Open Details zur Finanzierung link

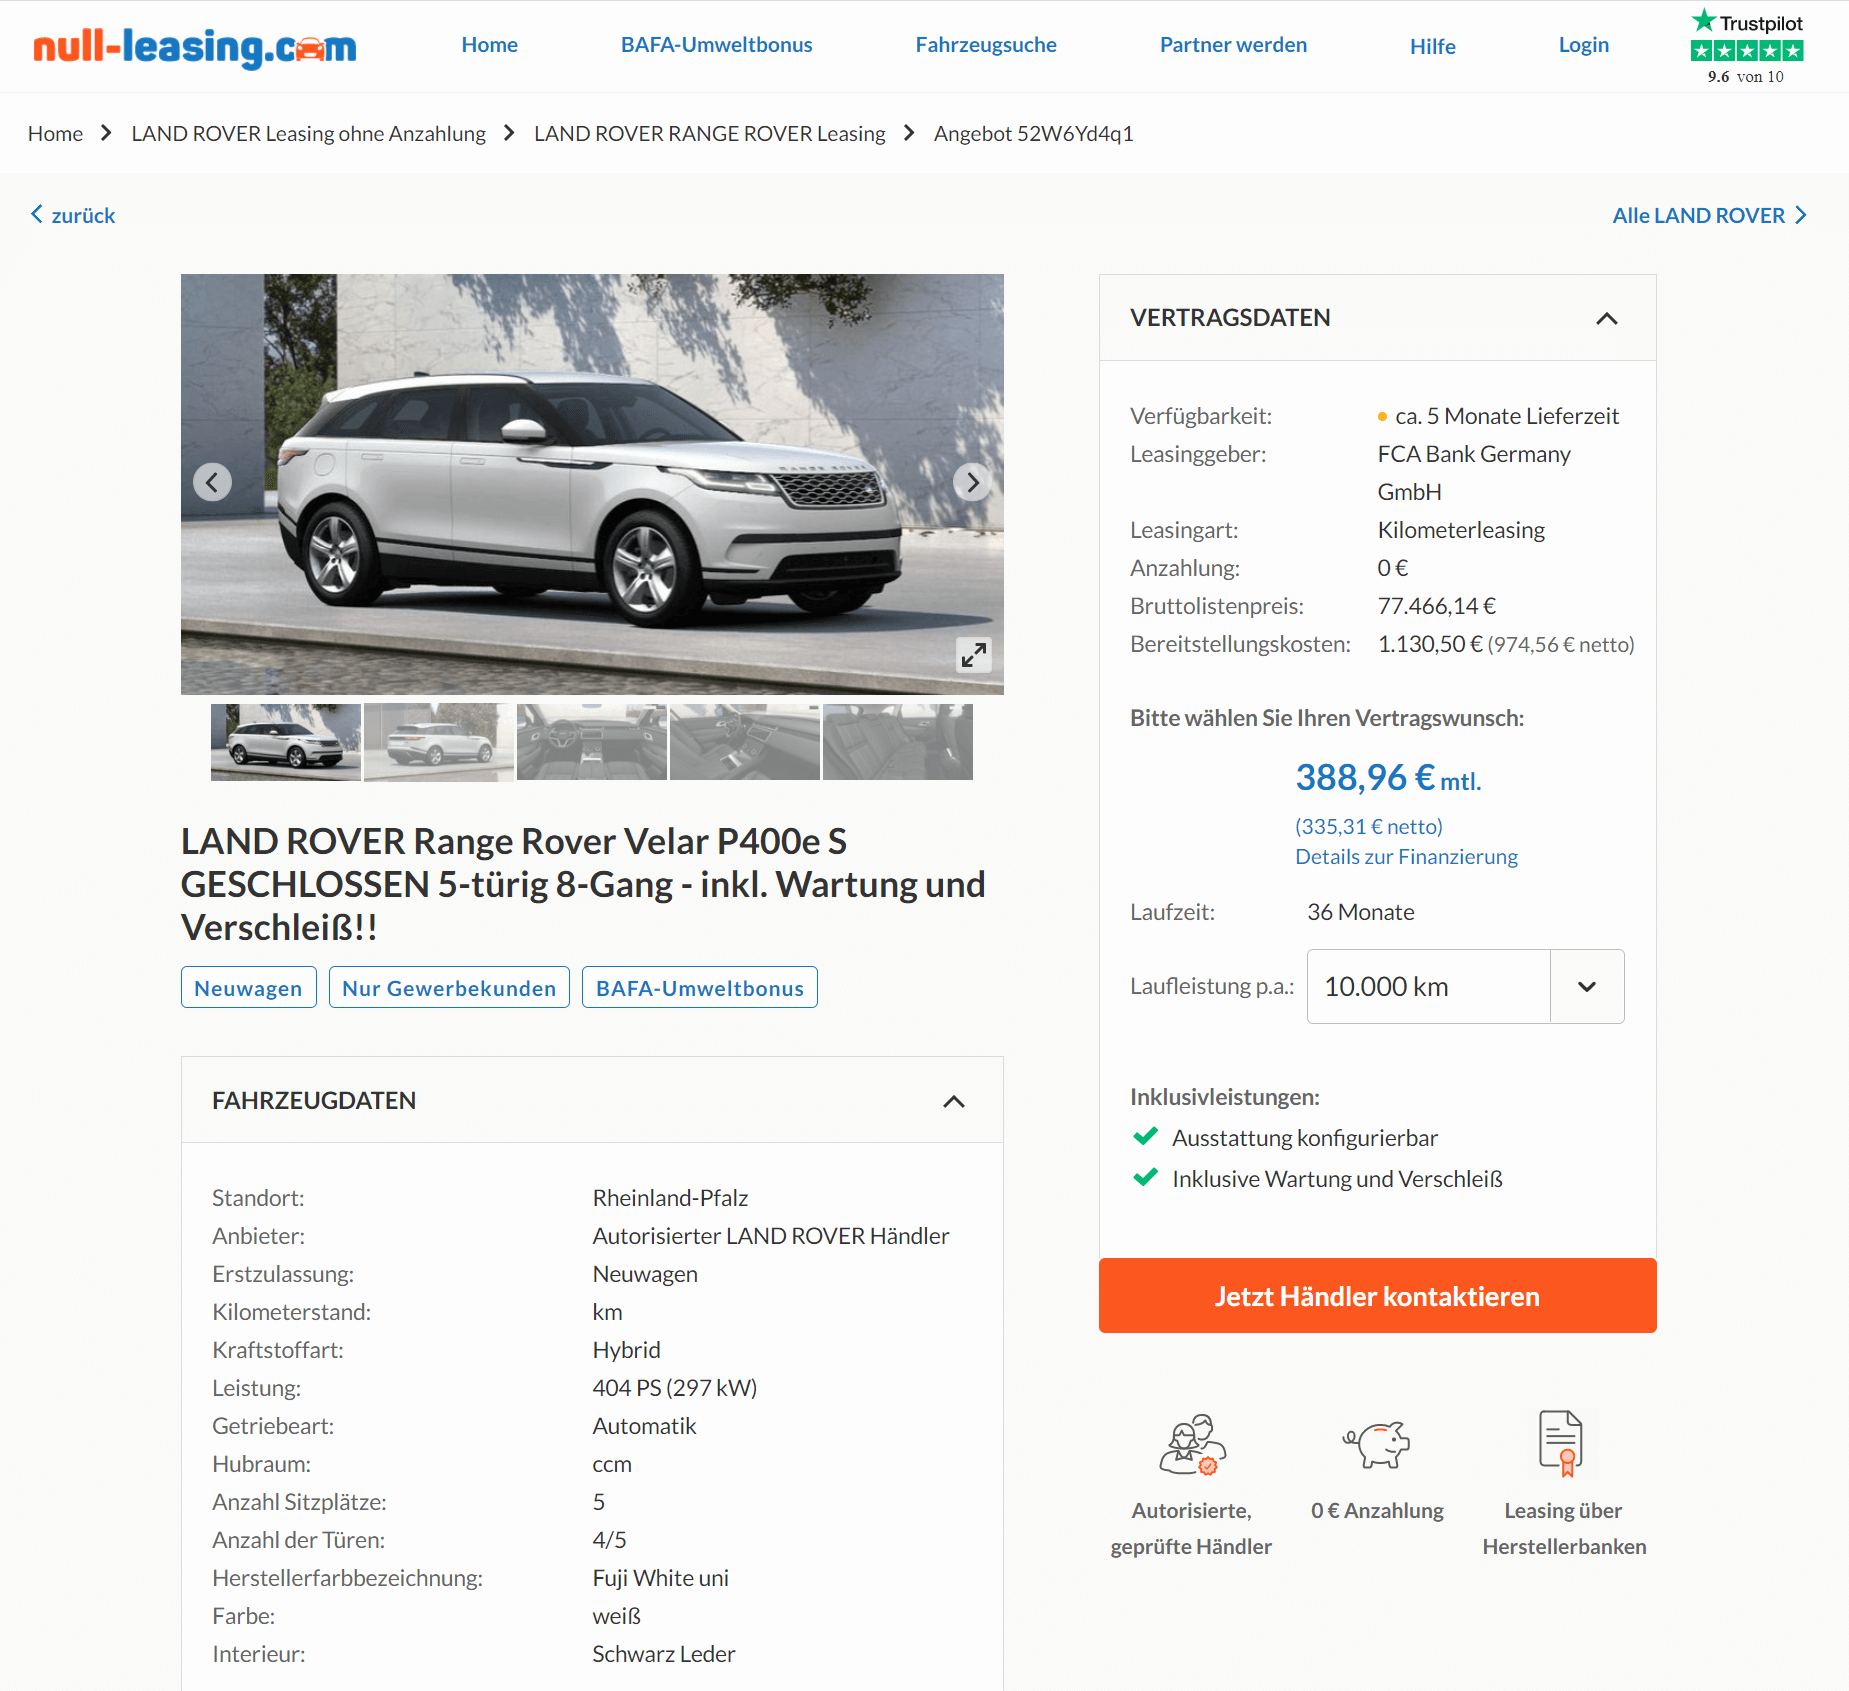coord(1406,857)
